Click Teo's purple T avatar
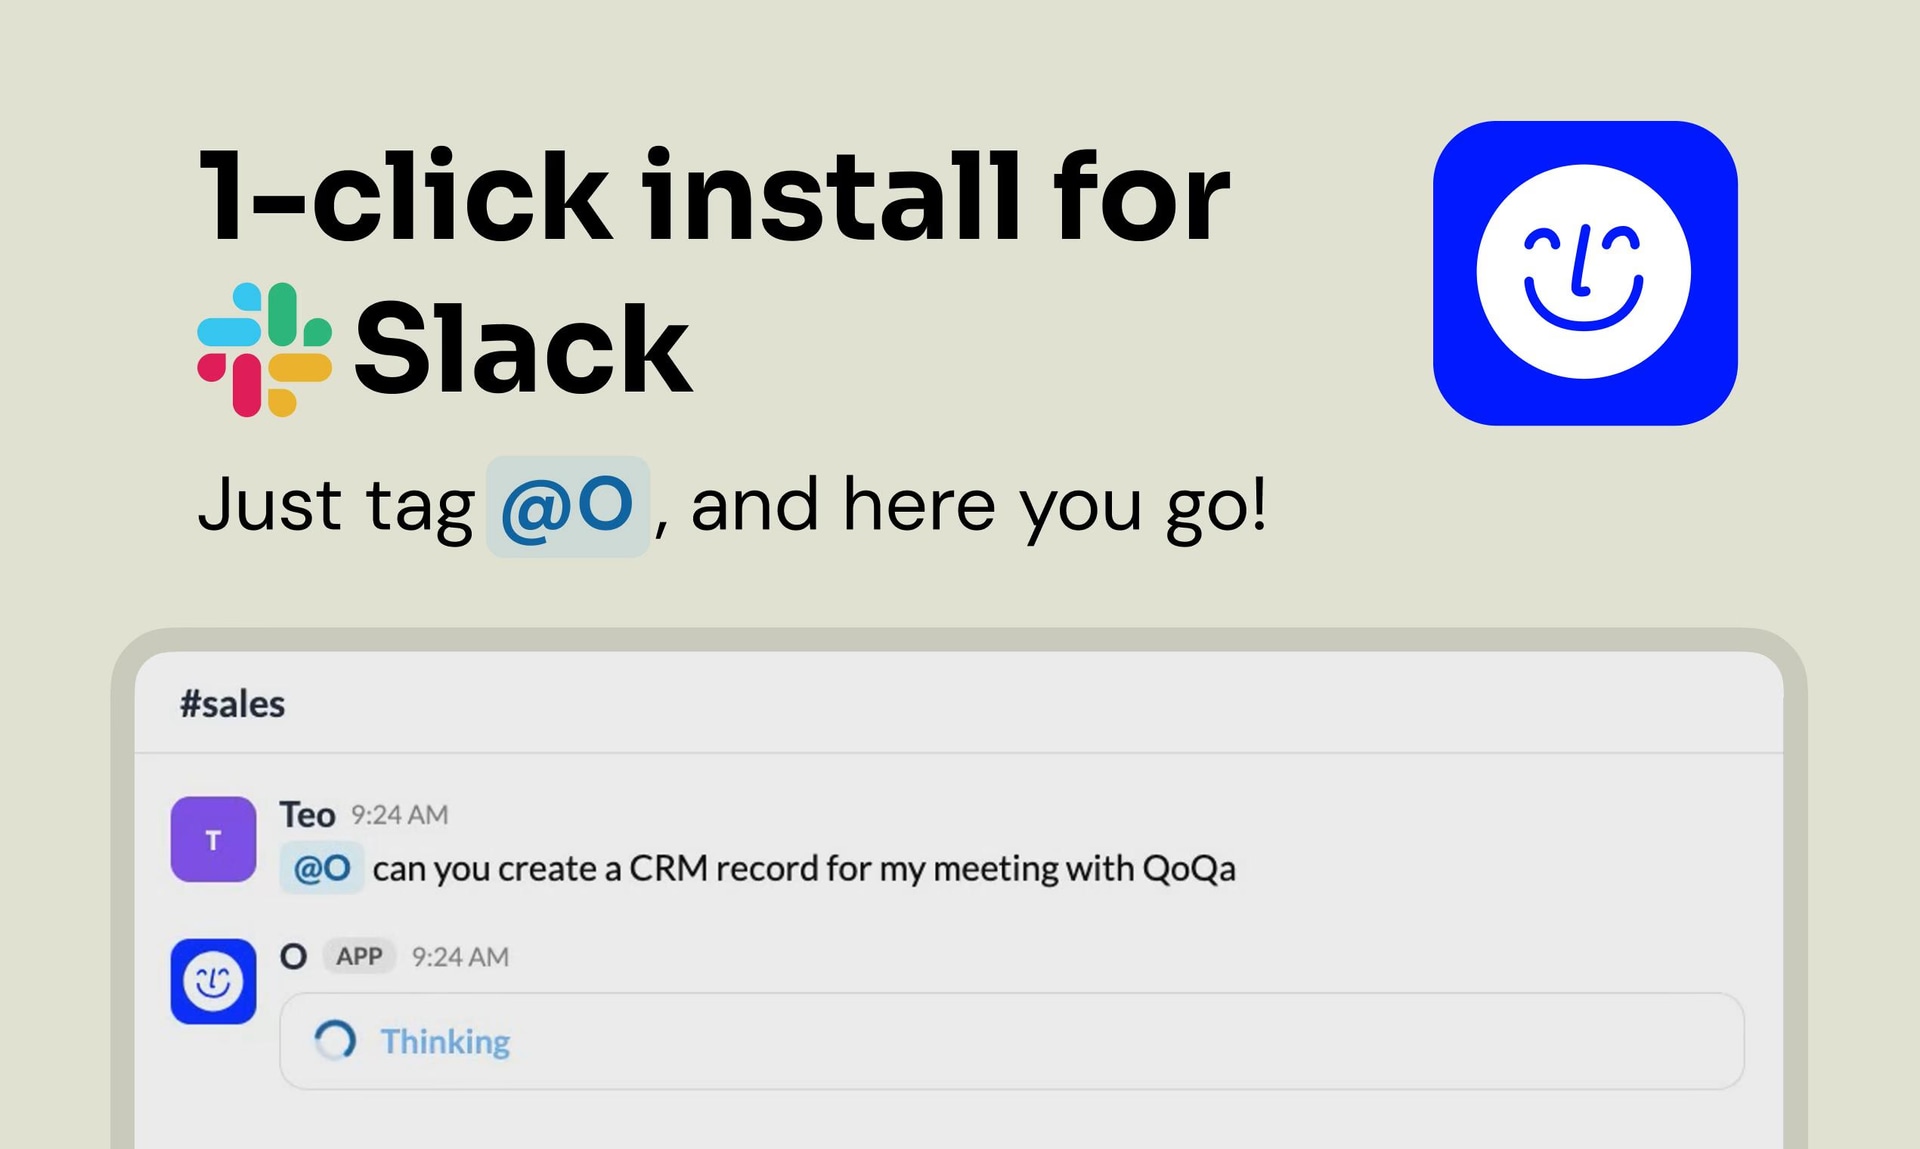 213,839
